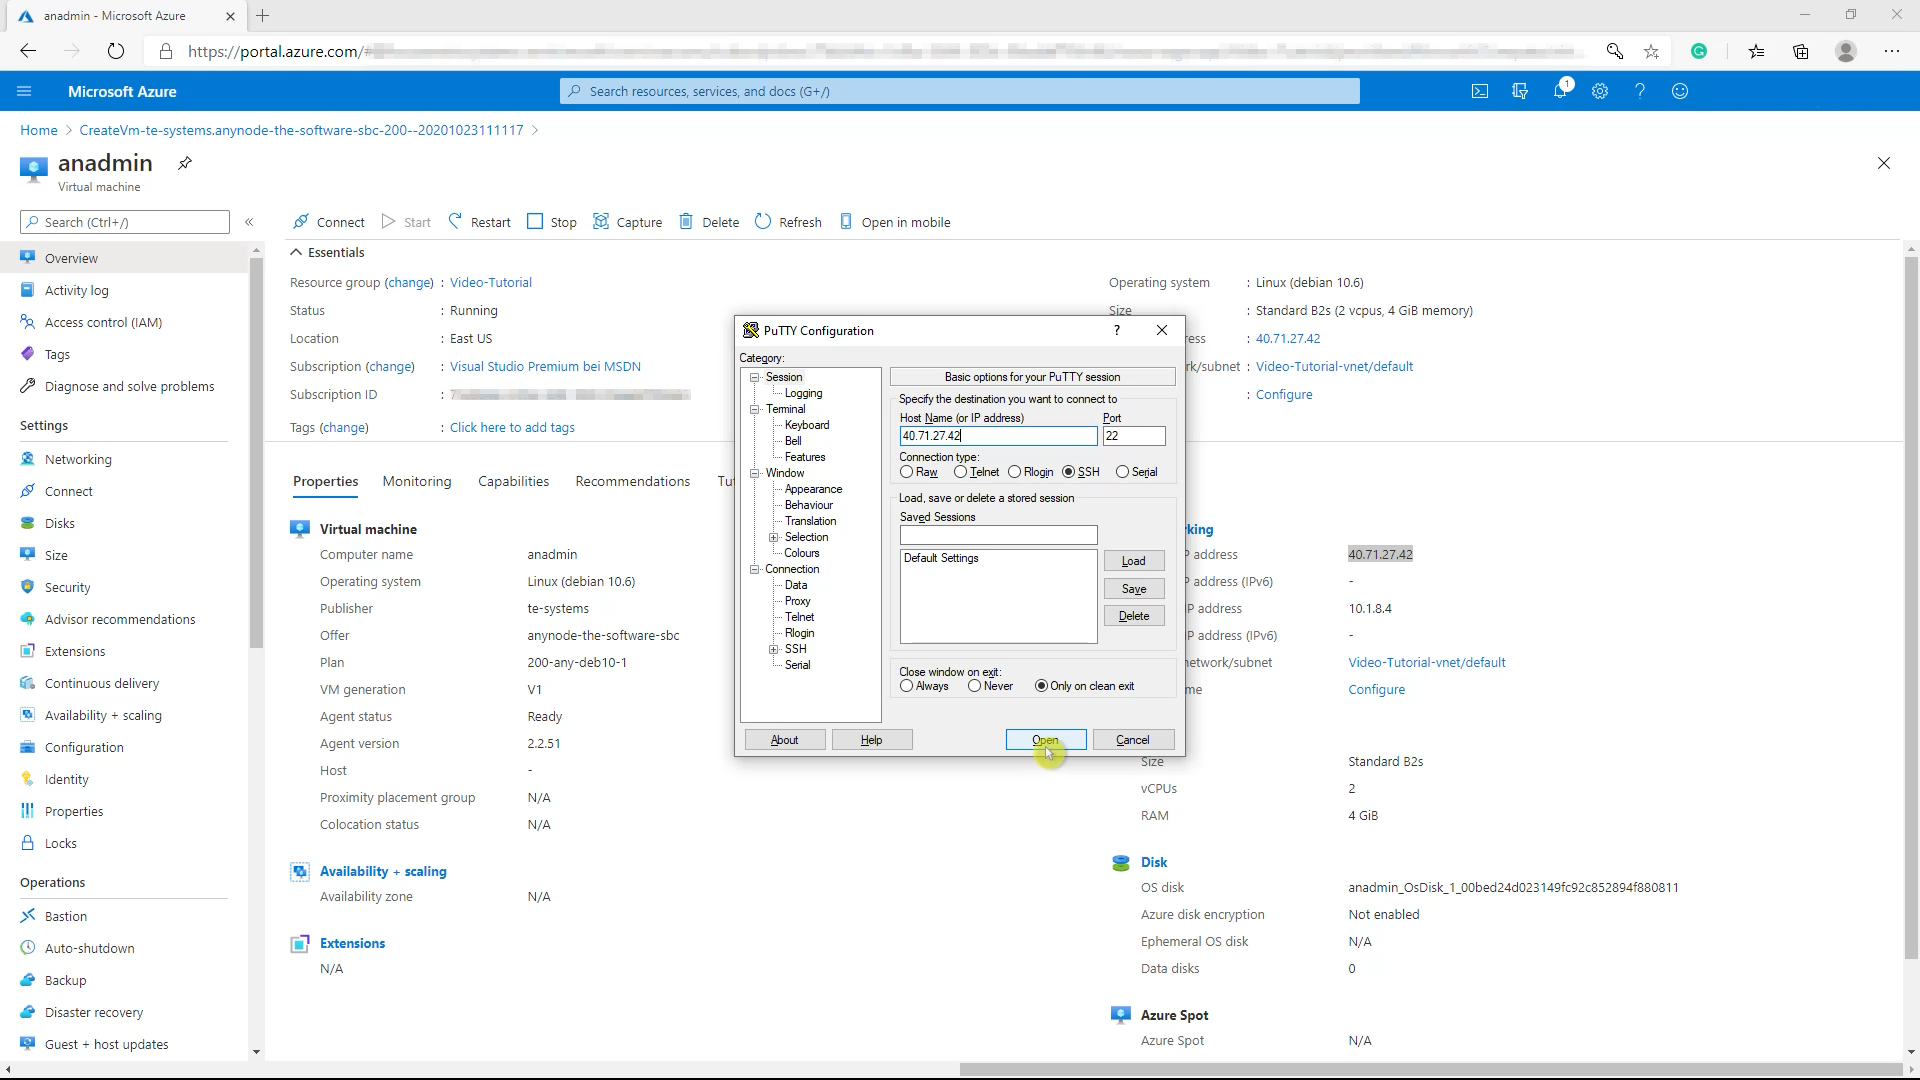Switch to Recommendations tab
The image size is (1920, 1080).
point(633,481)
